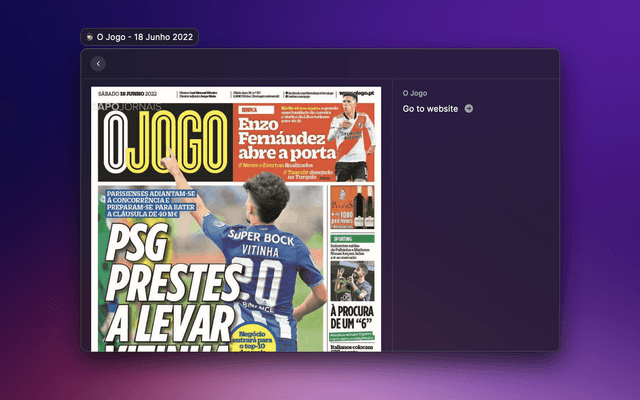The width and height of the screenshot is (640, 400).
Task: Select the 'O Jogo - 18 Junho 2022' title
Action: pos(145,37)
